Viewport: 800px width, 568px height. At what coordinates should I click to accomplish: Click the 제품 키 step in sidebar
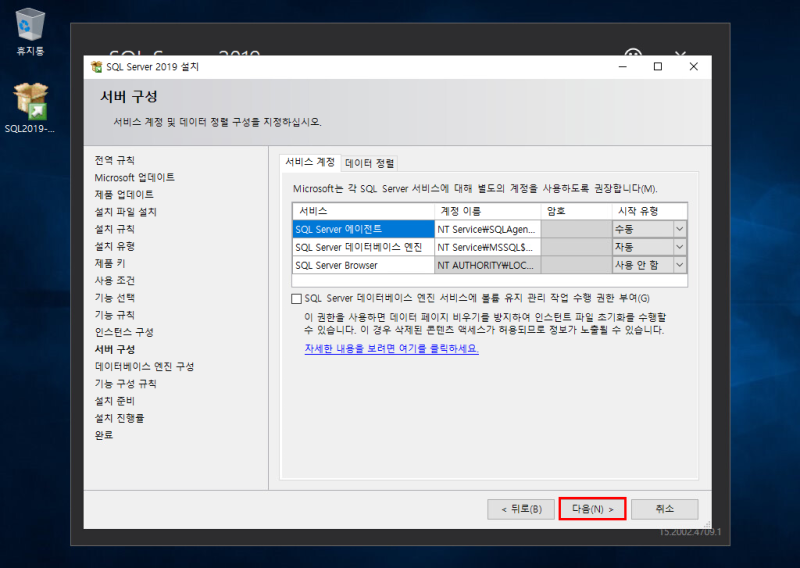coord(110,263)
